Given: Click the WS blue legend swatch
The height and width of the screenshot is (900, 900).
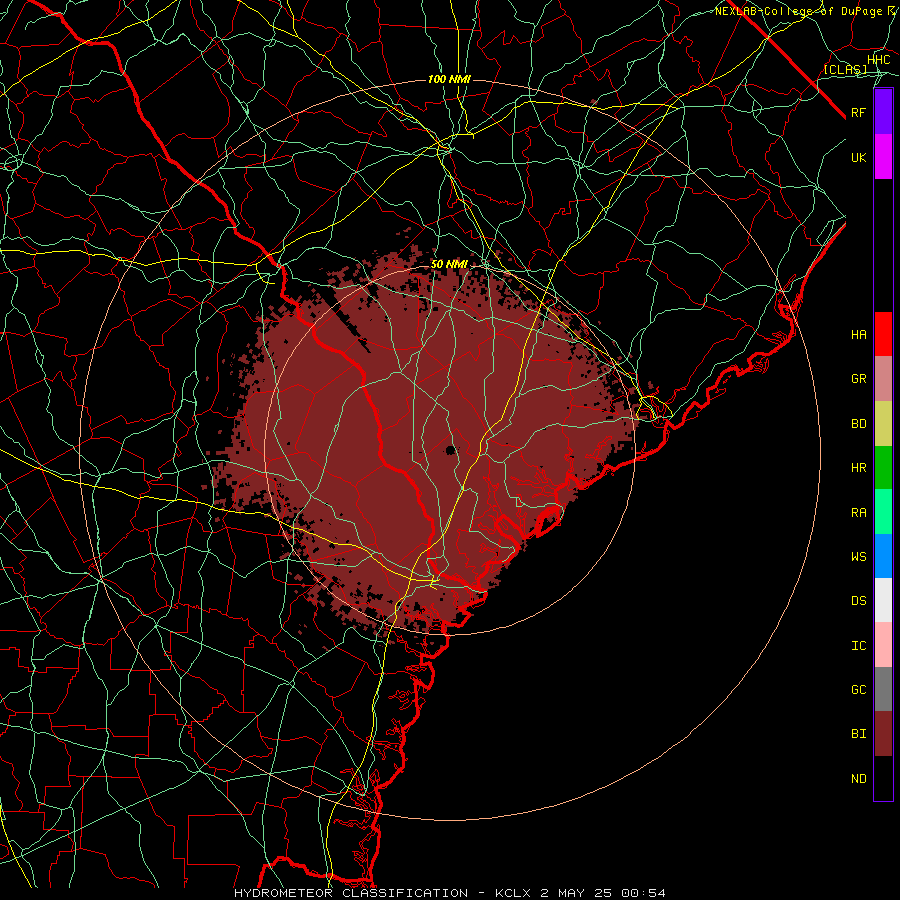Looking at the screenshot, I should tap(883, 556).
